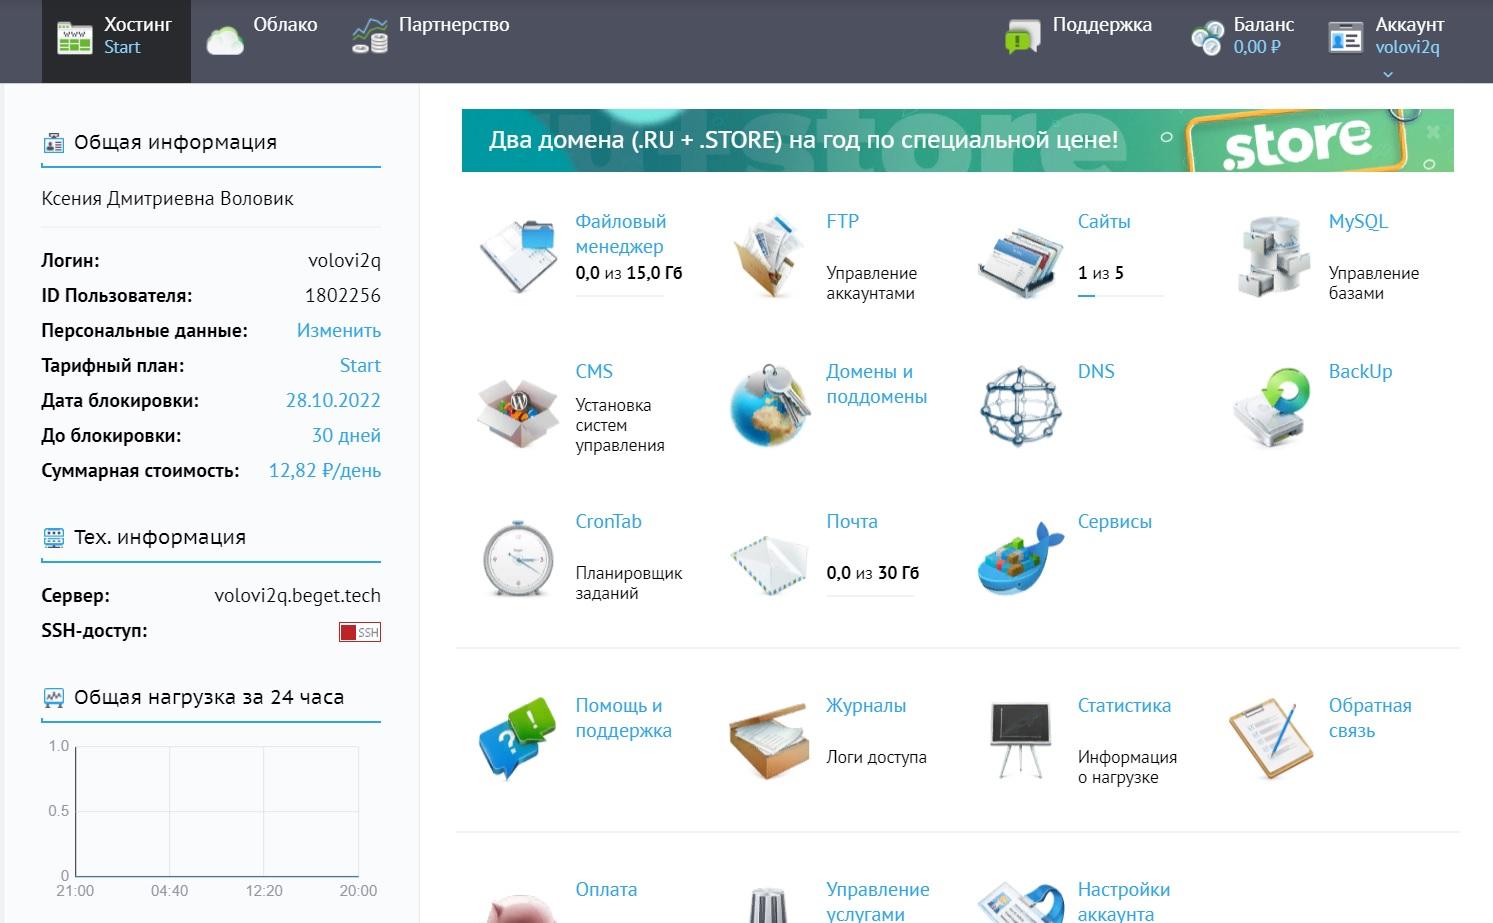Screen dimensions: 1493x923
Task: Open the Помощь и поддержка link
Action: (x=623, y=717)
